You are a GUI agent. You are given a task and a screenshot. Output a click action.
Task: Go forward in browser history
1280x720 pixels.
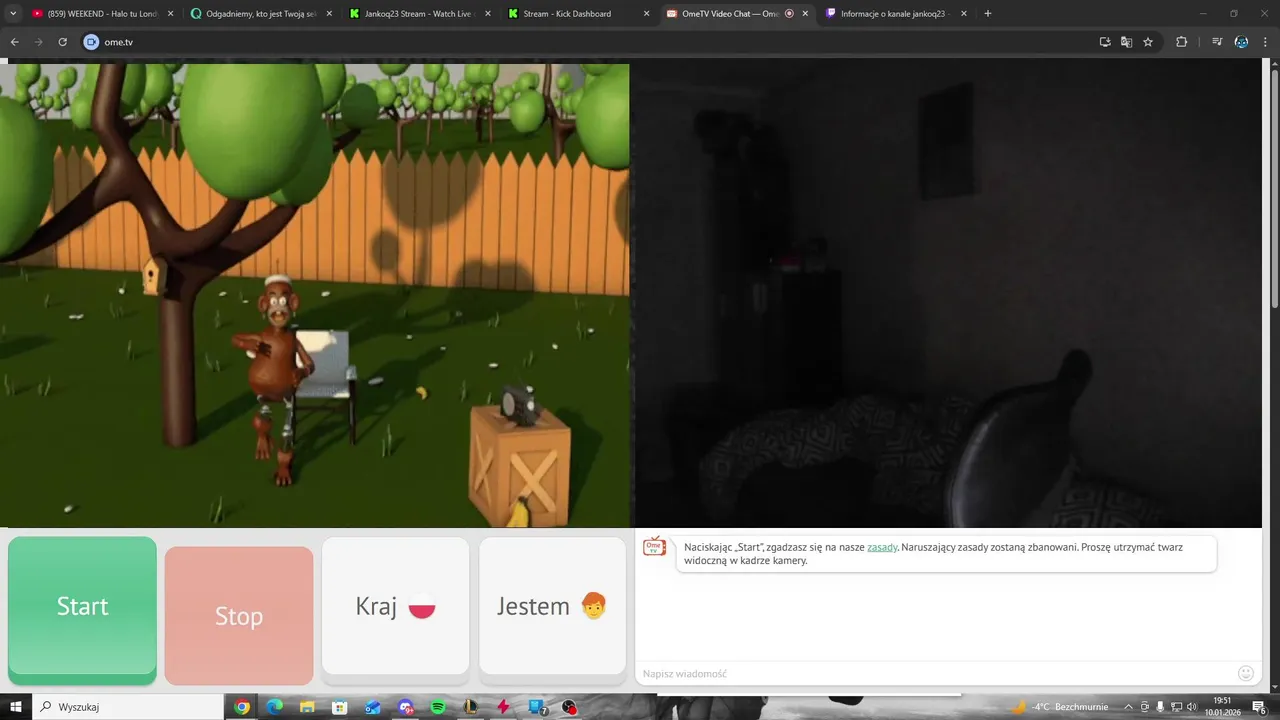pyautogui.click(x=38, y=42)
